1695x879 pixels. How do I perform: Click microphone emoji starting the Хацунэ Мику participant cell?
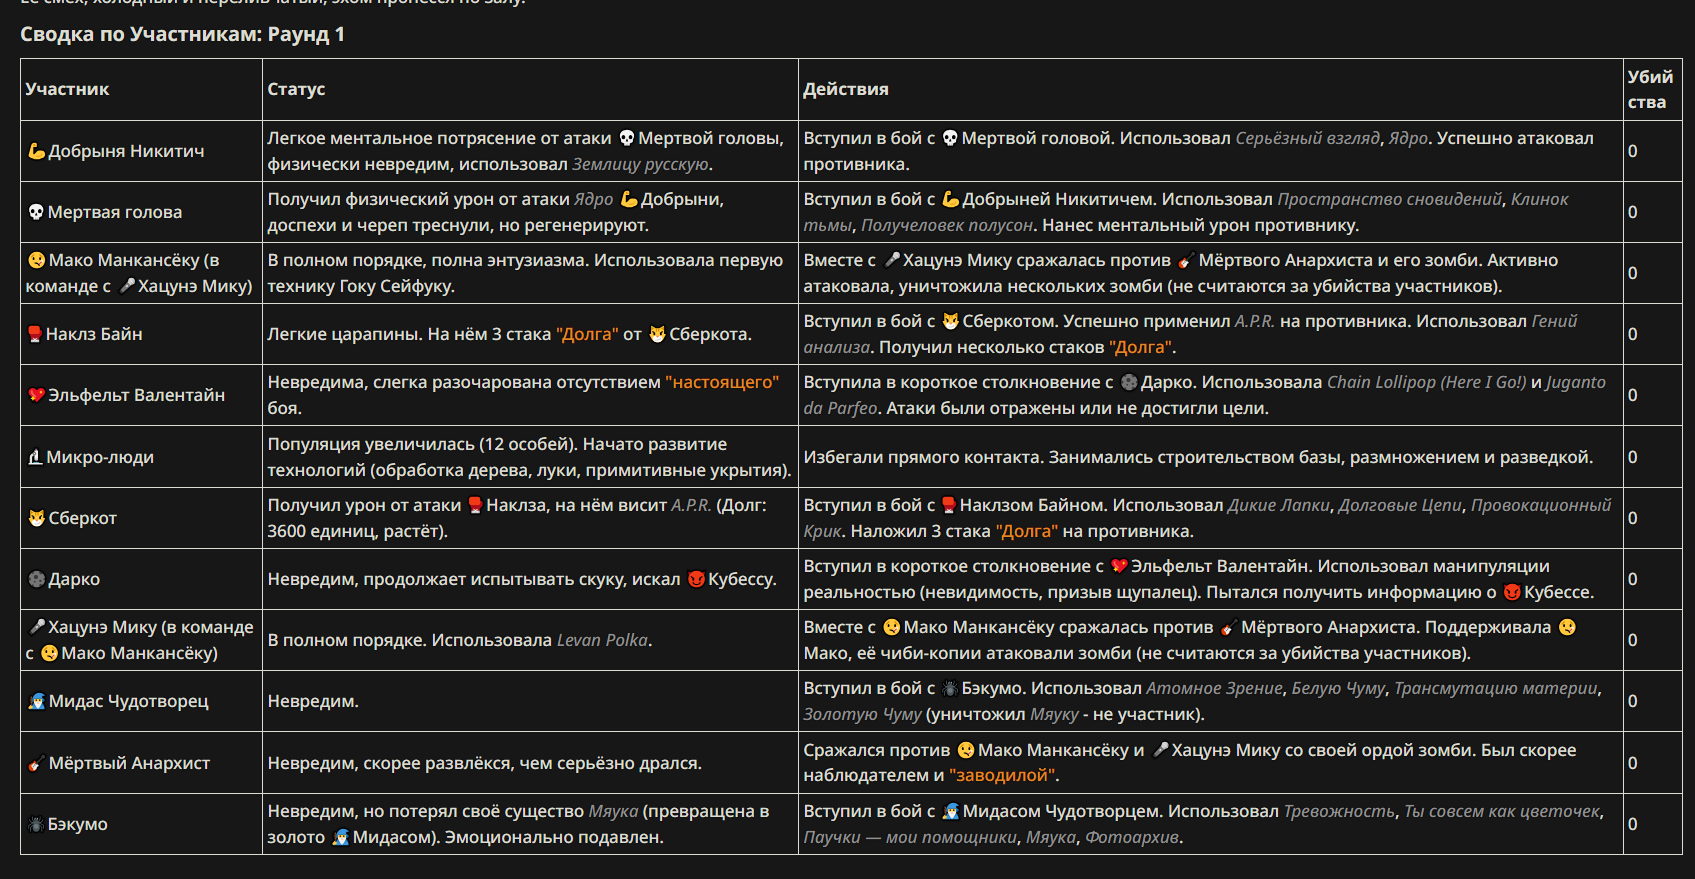37,627
